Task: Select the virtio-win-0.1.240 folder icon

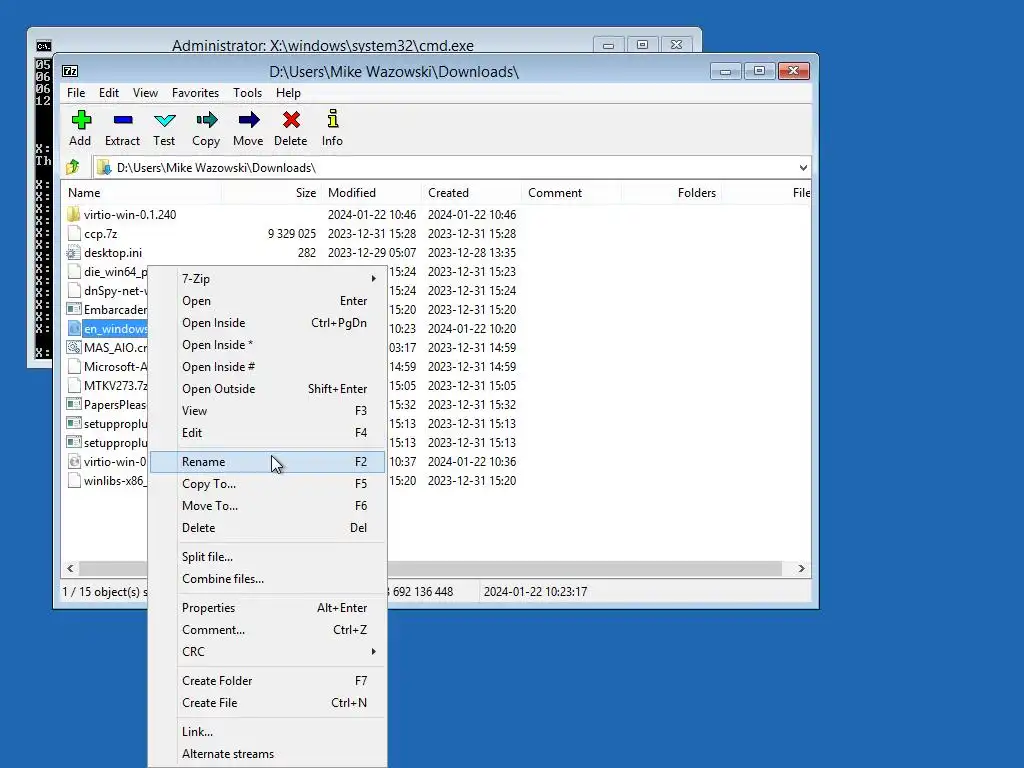Action: 74,214
